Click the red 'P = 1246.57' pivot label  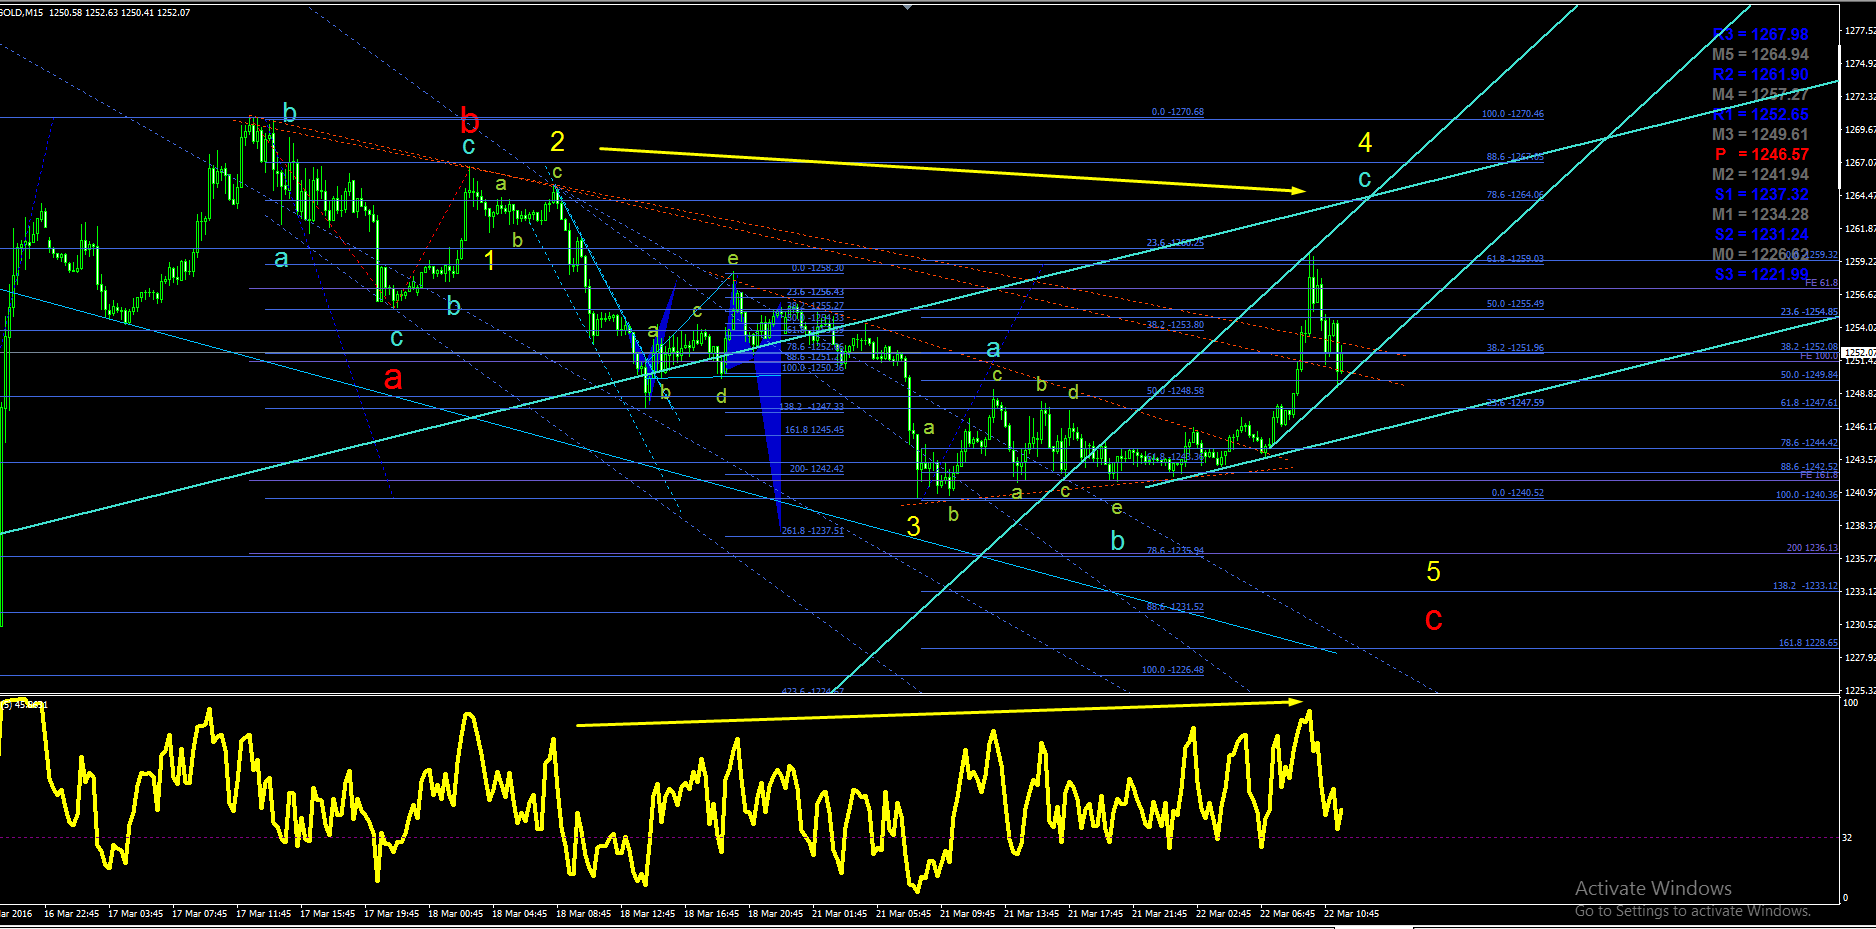point(1762,155)
